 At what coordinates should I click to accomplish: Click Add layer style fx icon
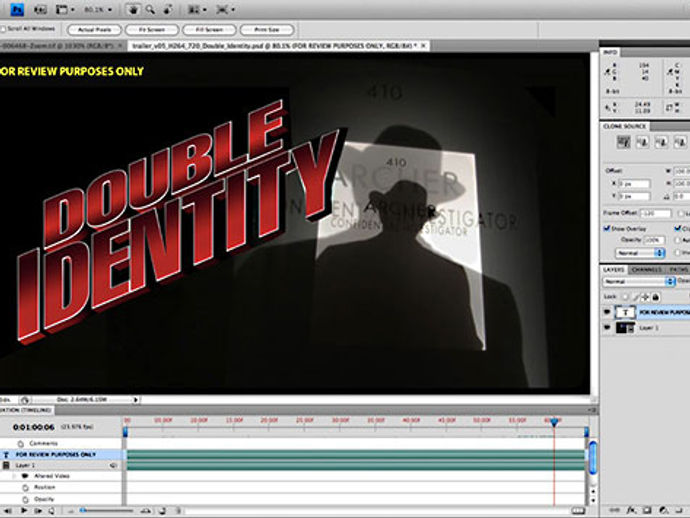pyautogui.click(x=631, y=511)
